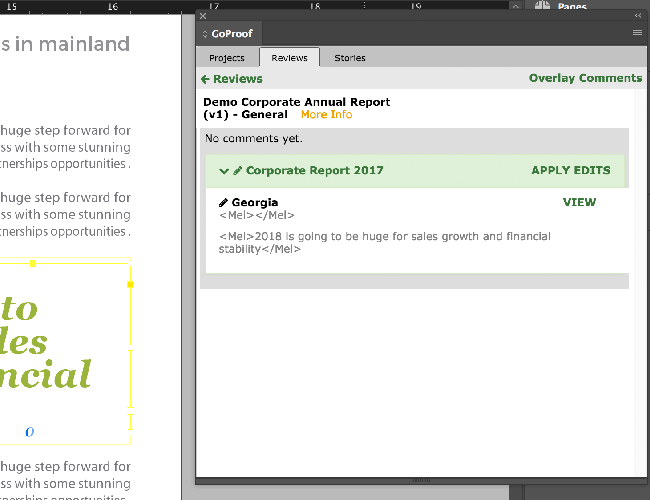Screen dimensions: 650x500
Task: Click the back arrow next to Reviews
Action: coord(205,79)
